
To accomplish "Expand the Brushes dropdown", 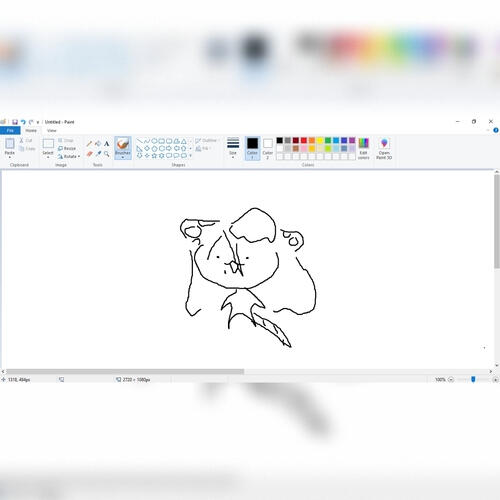I will tap(123, 148).
